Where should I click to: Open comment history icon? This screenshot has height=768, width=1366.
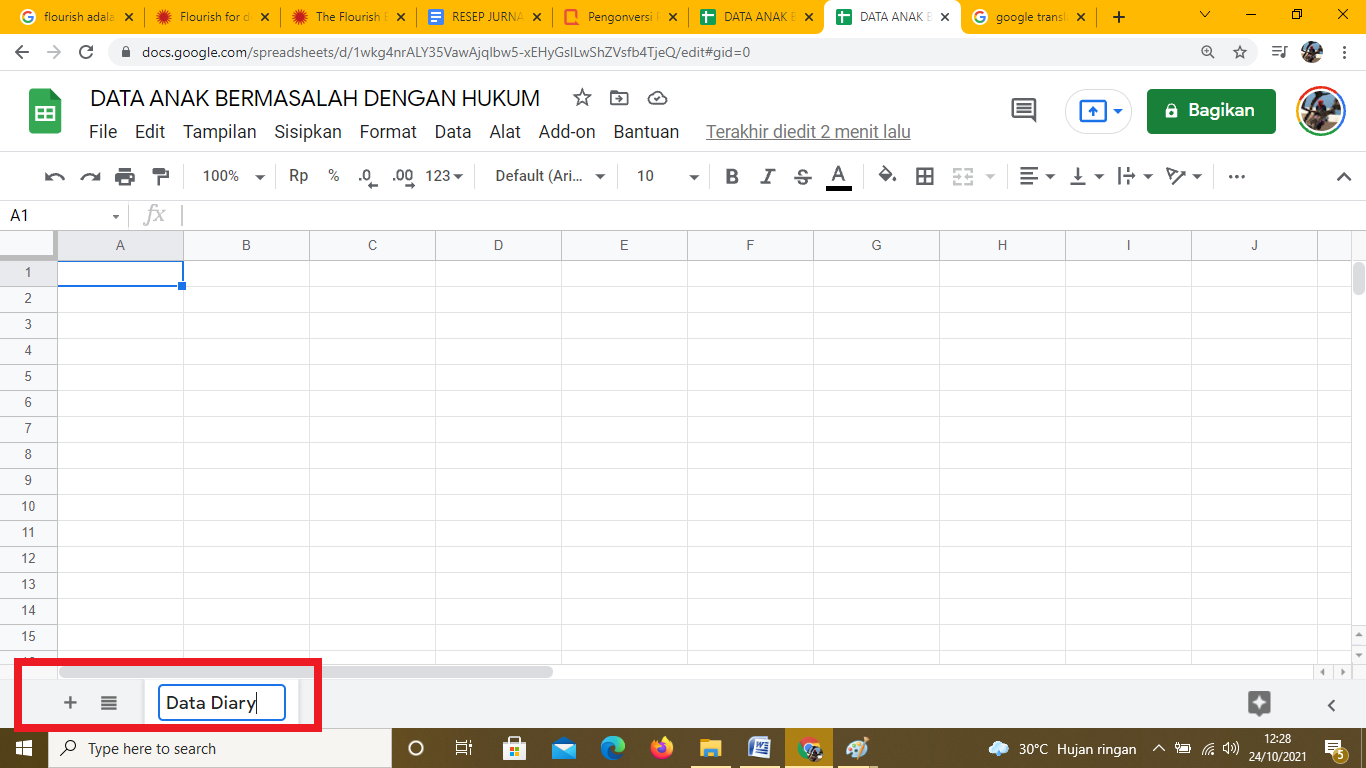point(1024,111)
